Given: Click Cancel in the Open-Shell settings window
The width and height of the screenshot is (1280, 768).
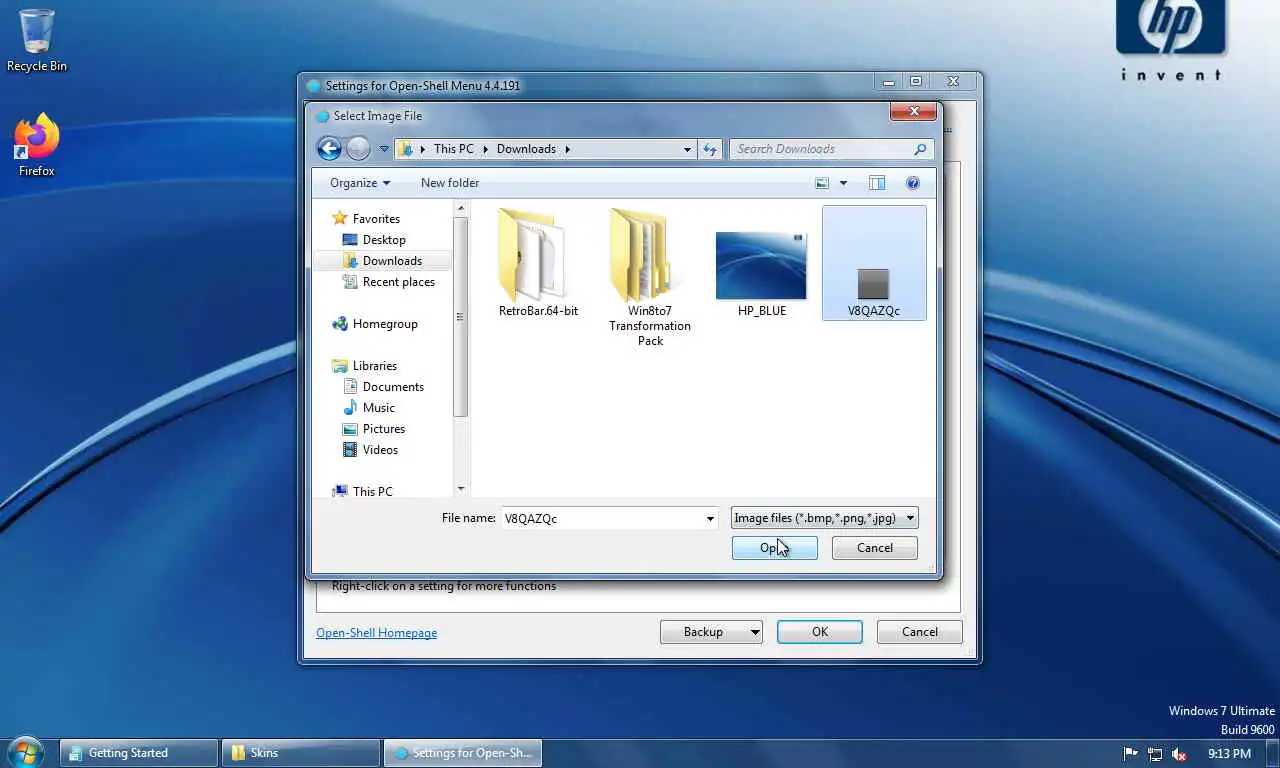Looking at the screenshot, I should pos(919,632).
